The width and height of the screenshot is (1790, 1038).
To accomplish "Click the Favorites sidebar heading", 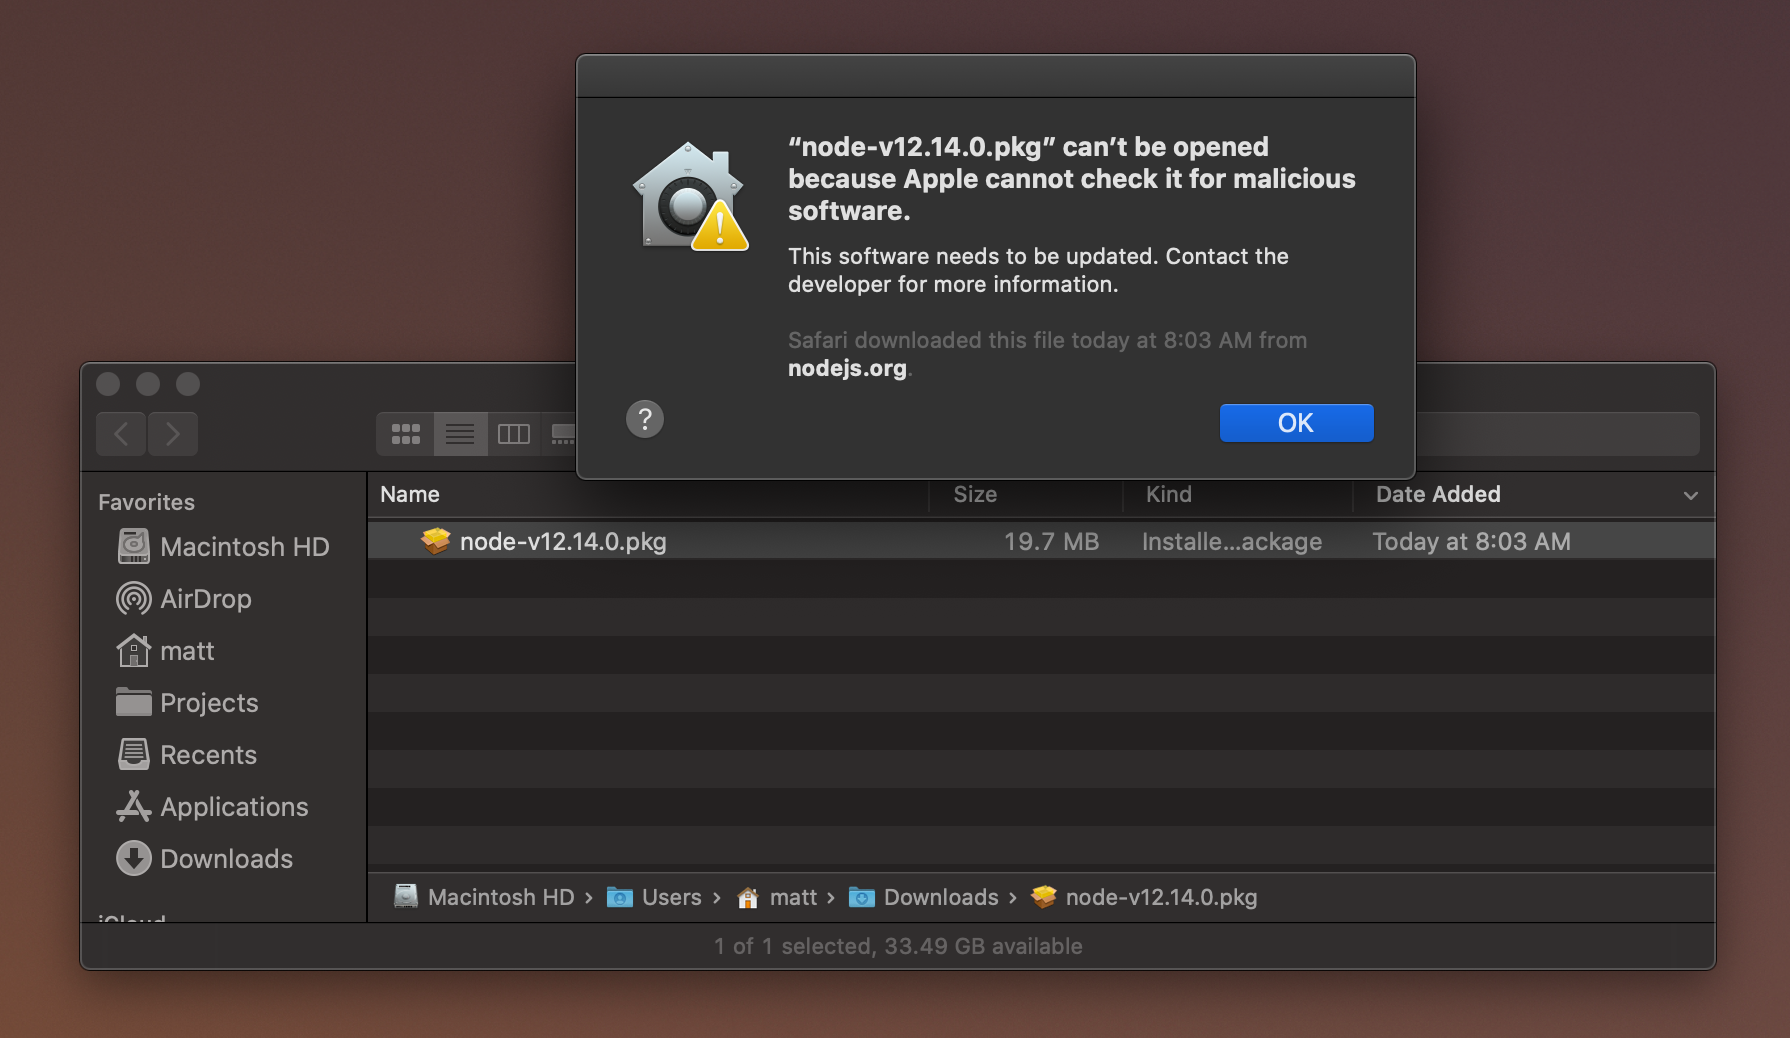I will point(147,502).
